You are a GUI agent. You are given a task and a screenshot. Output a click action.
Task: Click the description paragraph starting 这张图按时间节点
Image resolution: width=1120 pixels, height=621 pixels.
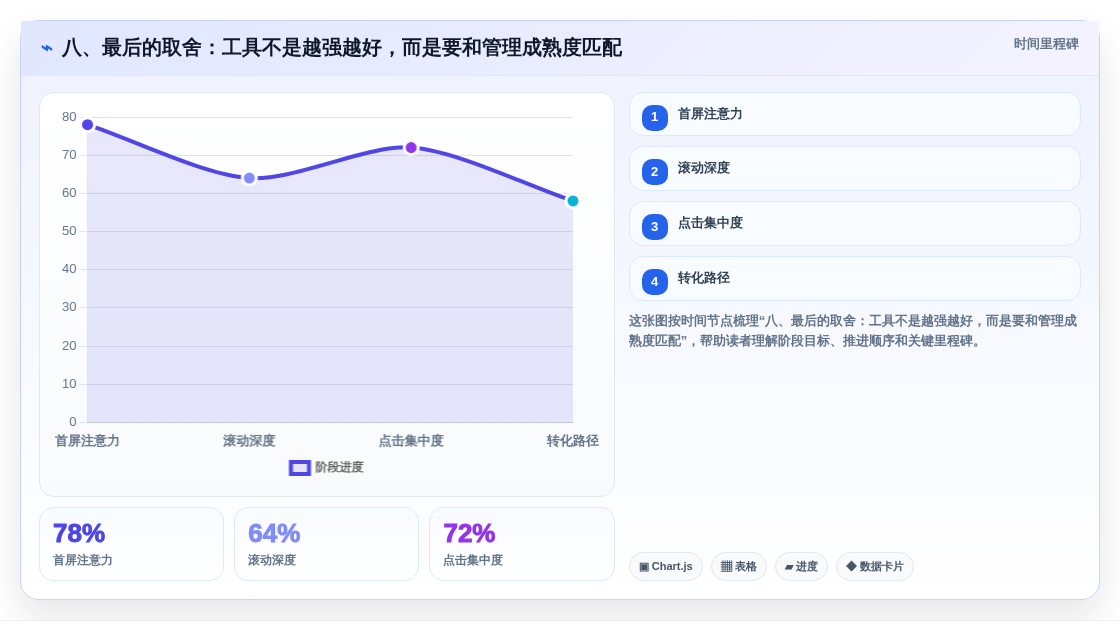[853, 331]
